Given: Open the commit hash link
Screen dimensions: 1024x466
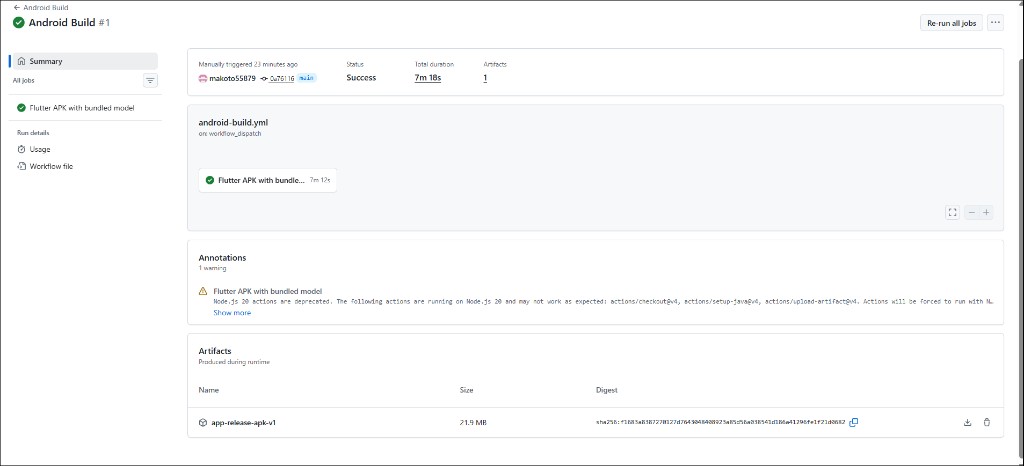Looking at the screenshot, I should click(281, 78).
